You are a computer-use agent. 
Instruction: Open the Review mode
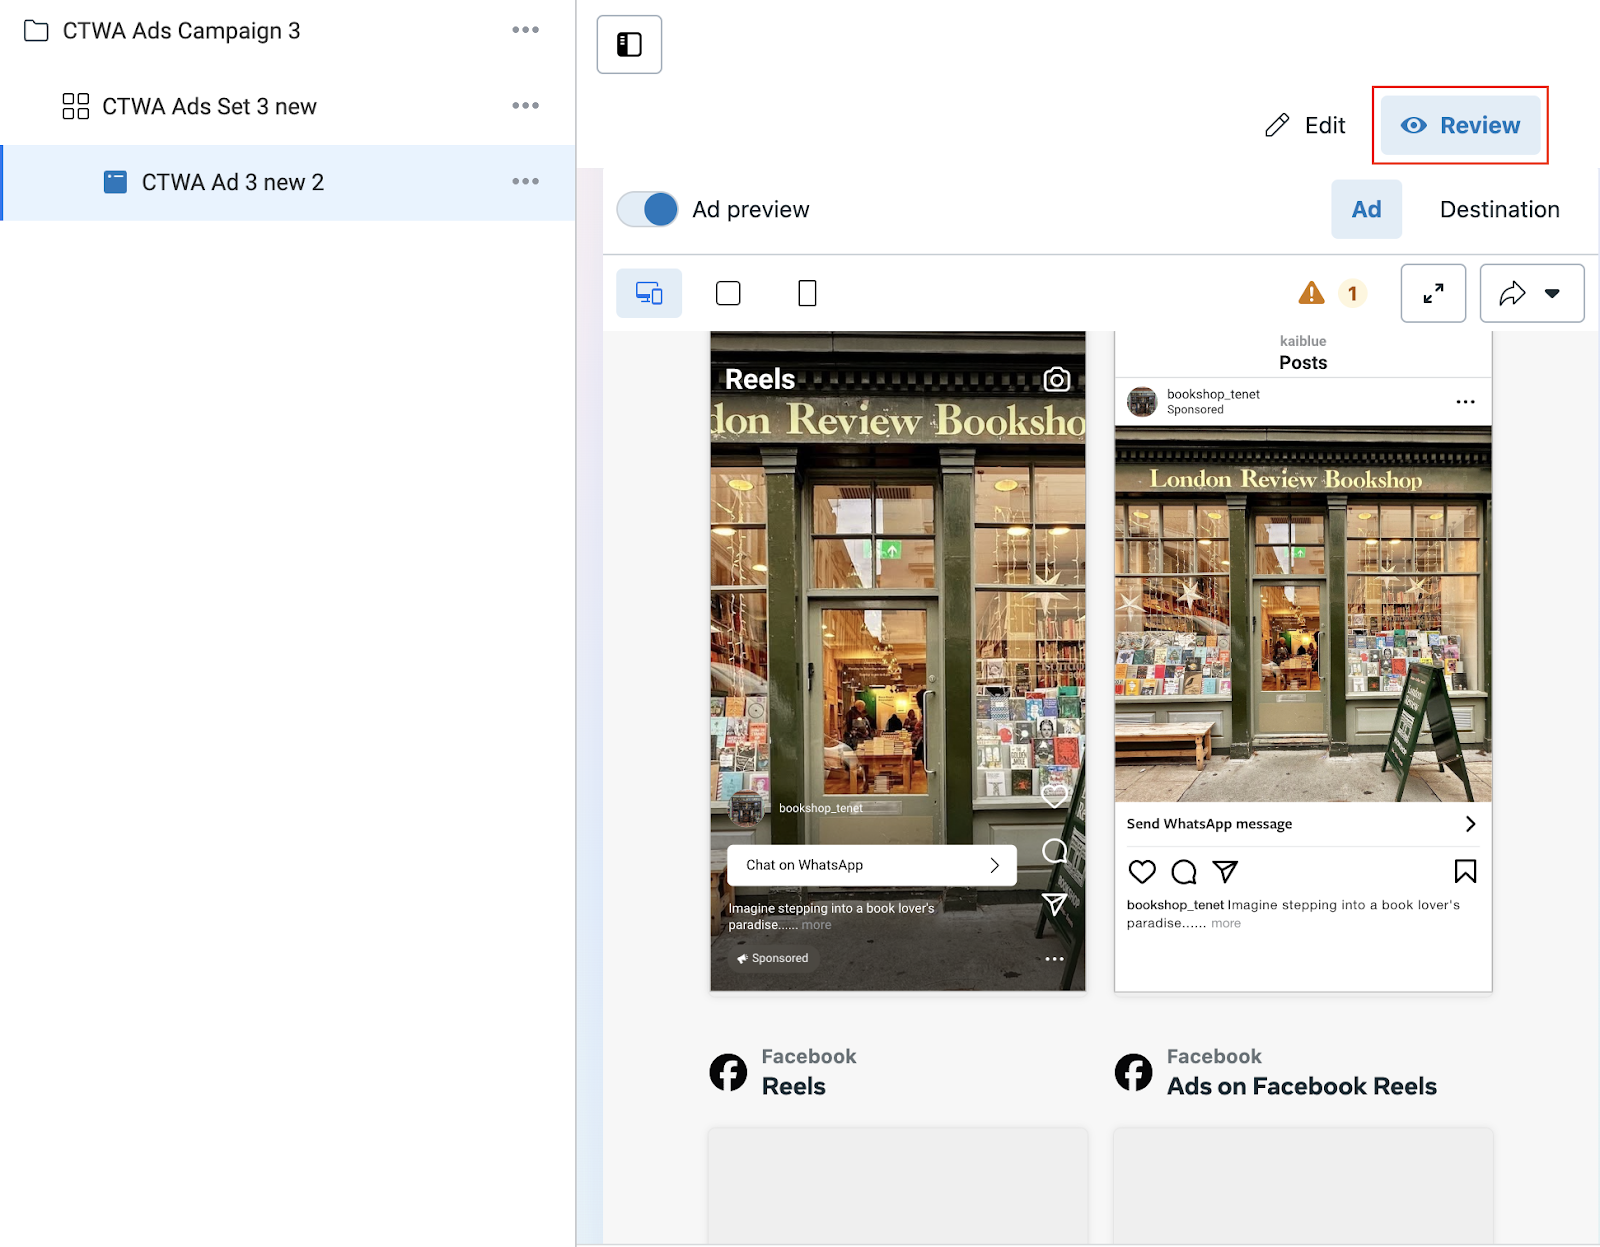pos(1460,125)
